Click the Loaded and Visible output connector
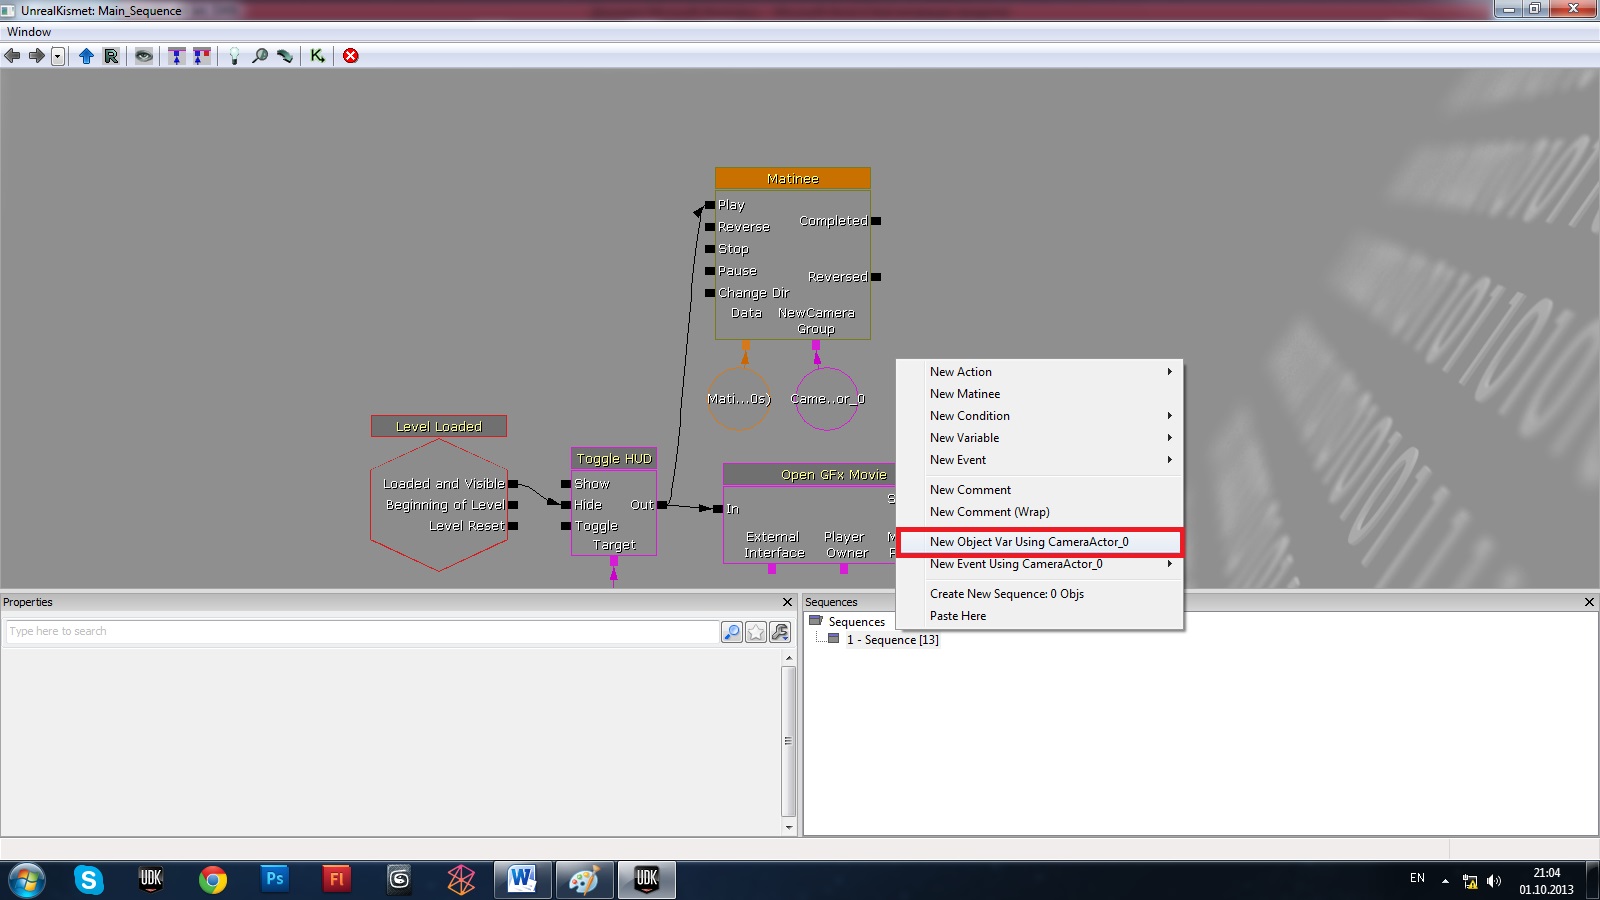The height and width of the screenshot is (900, 1600). (513, 484)
